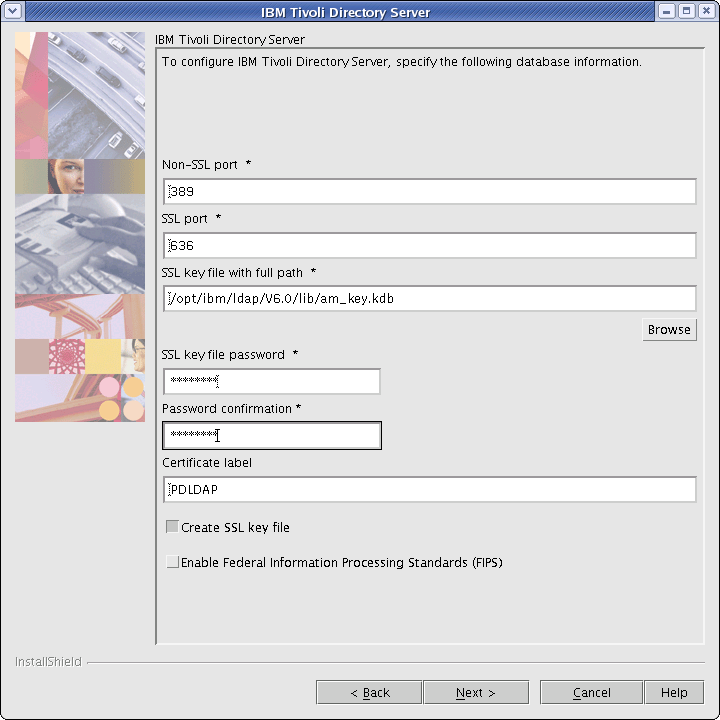This screenshot has height=720, width=720.
Task: Click the SSL port field containing 636
Action: (x=429, y=245)
